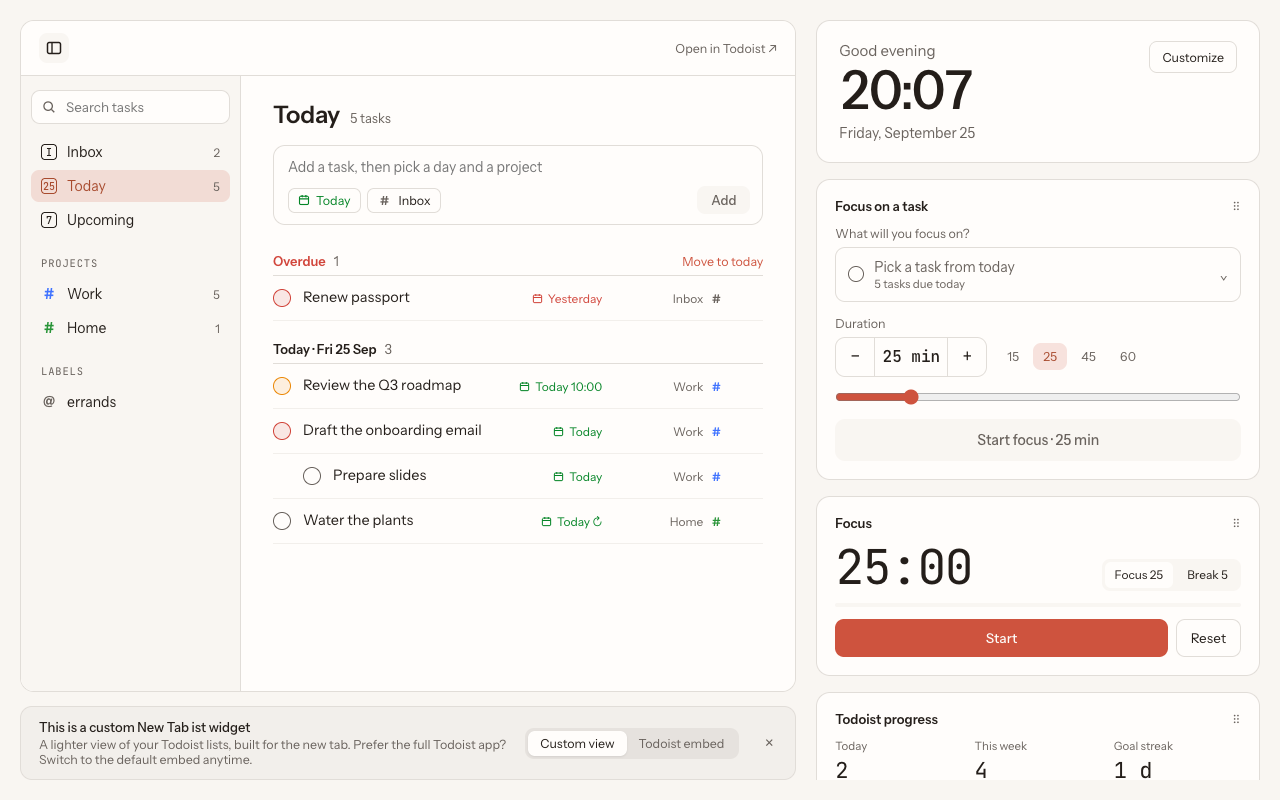The height and width of the screenshot is (800, 1280).
Task: Click the Add task button
Action: 724,200
